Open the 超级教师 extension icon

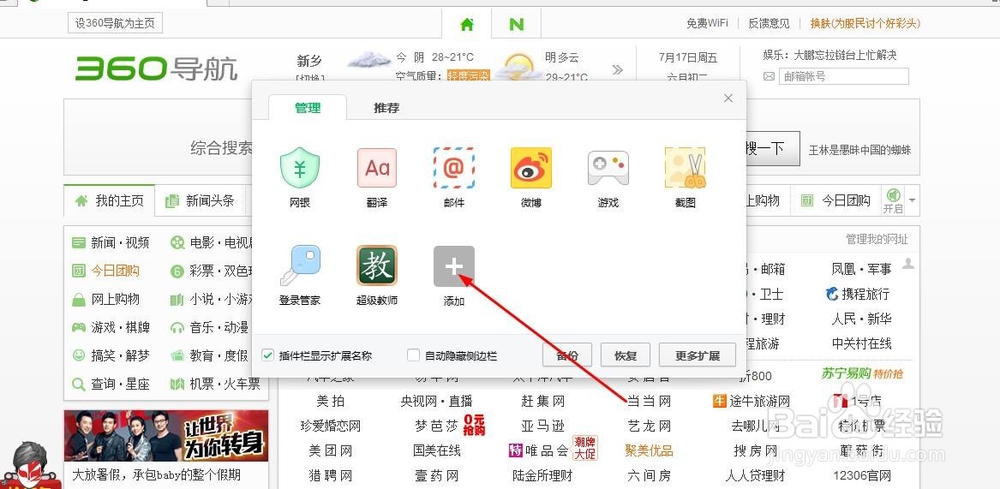(x=376, y=266)
